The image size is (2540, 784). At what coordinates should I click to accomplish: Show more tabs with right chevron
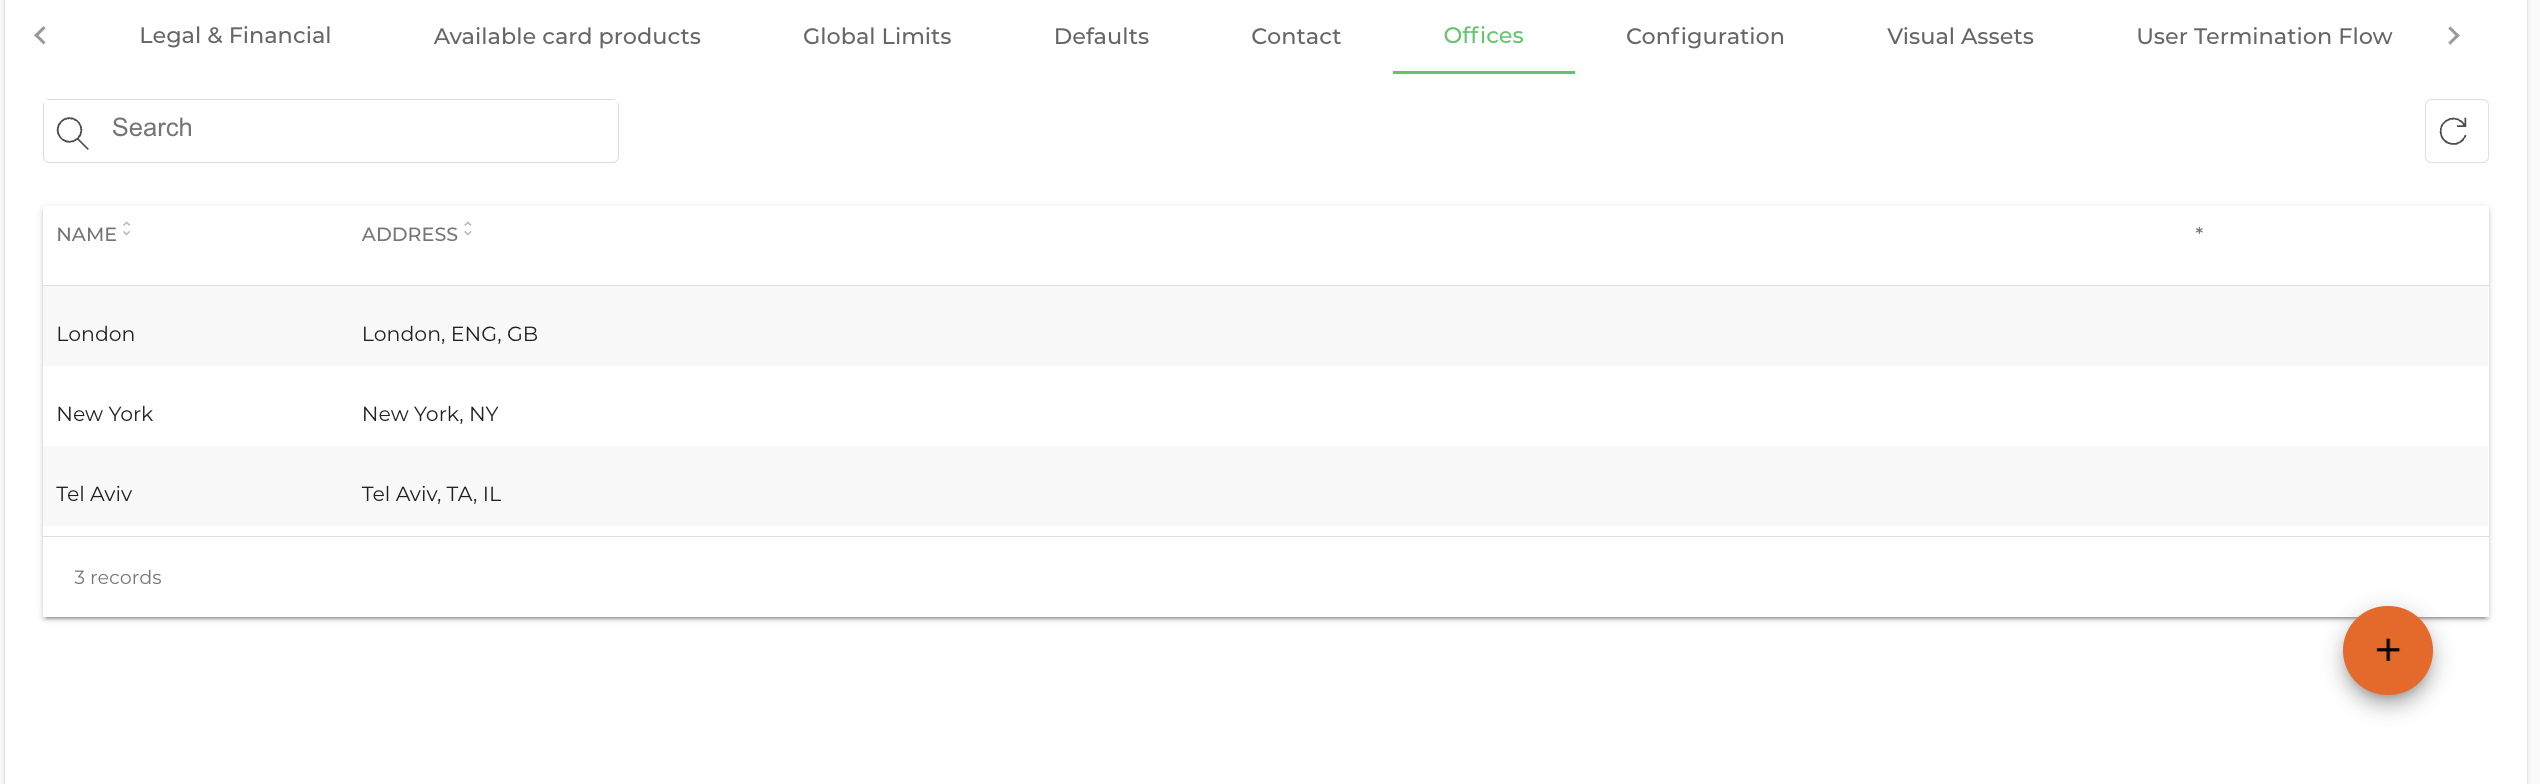click(x=2453, y=36)
